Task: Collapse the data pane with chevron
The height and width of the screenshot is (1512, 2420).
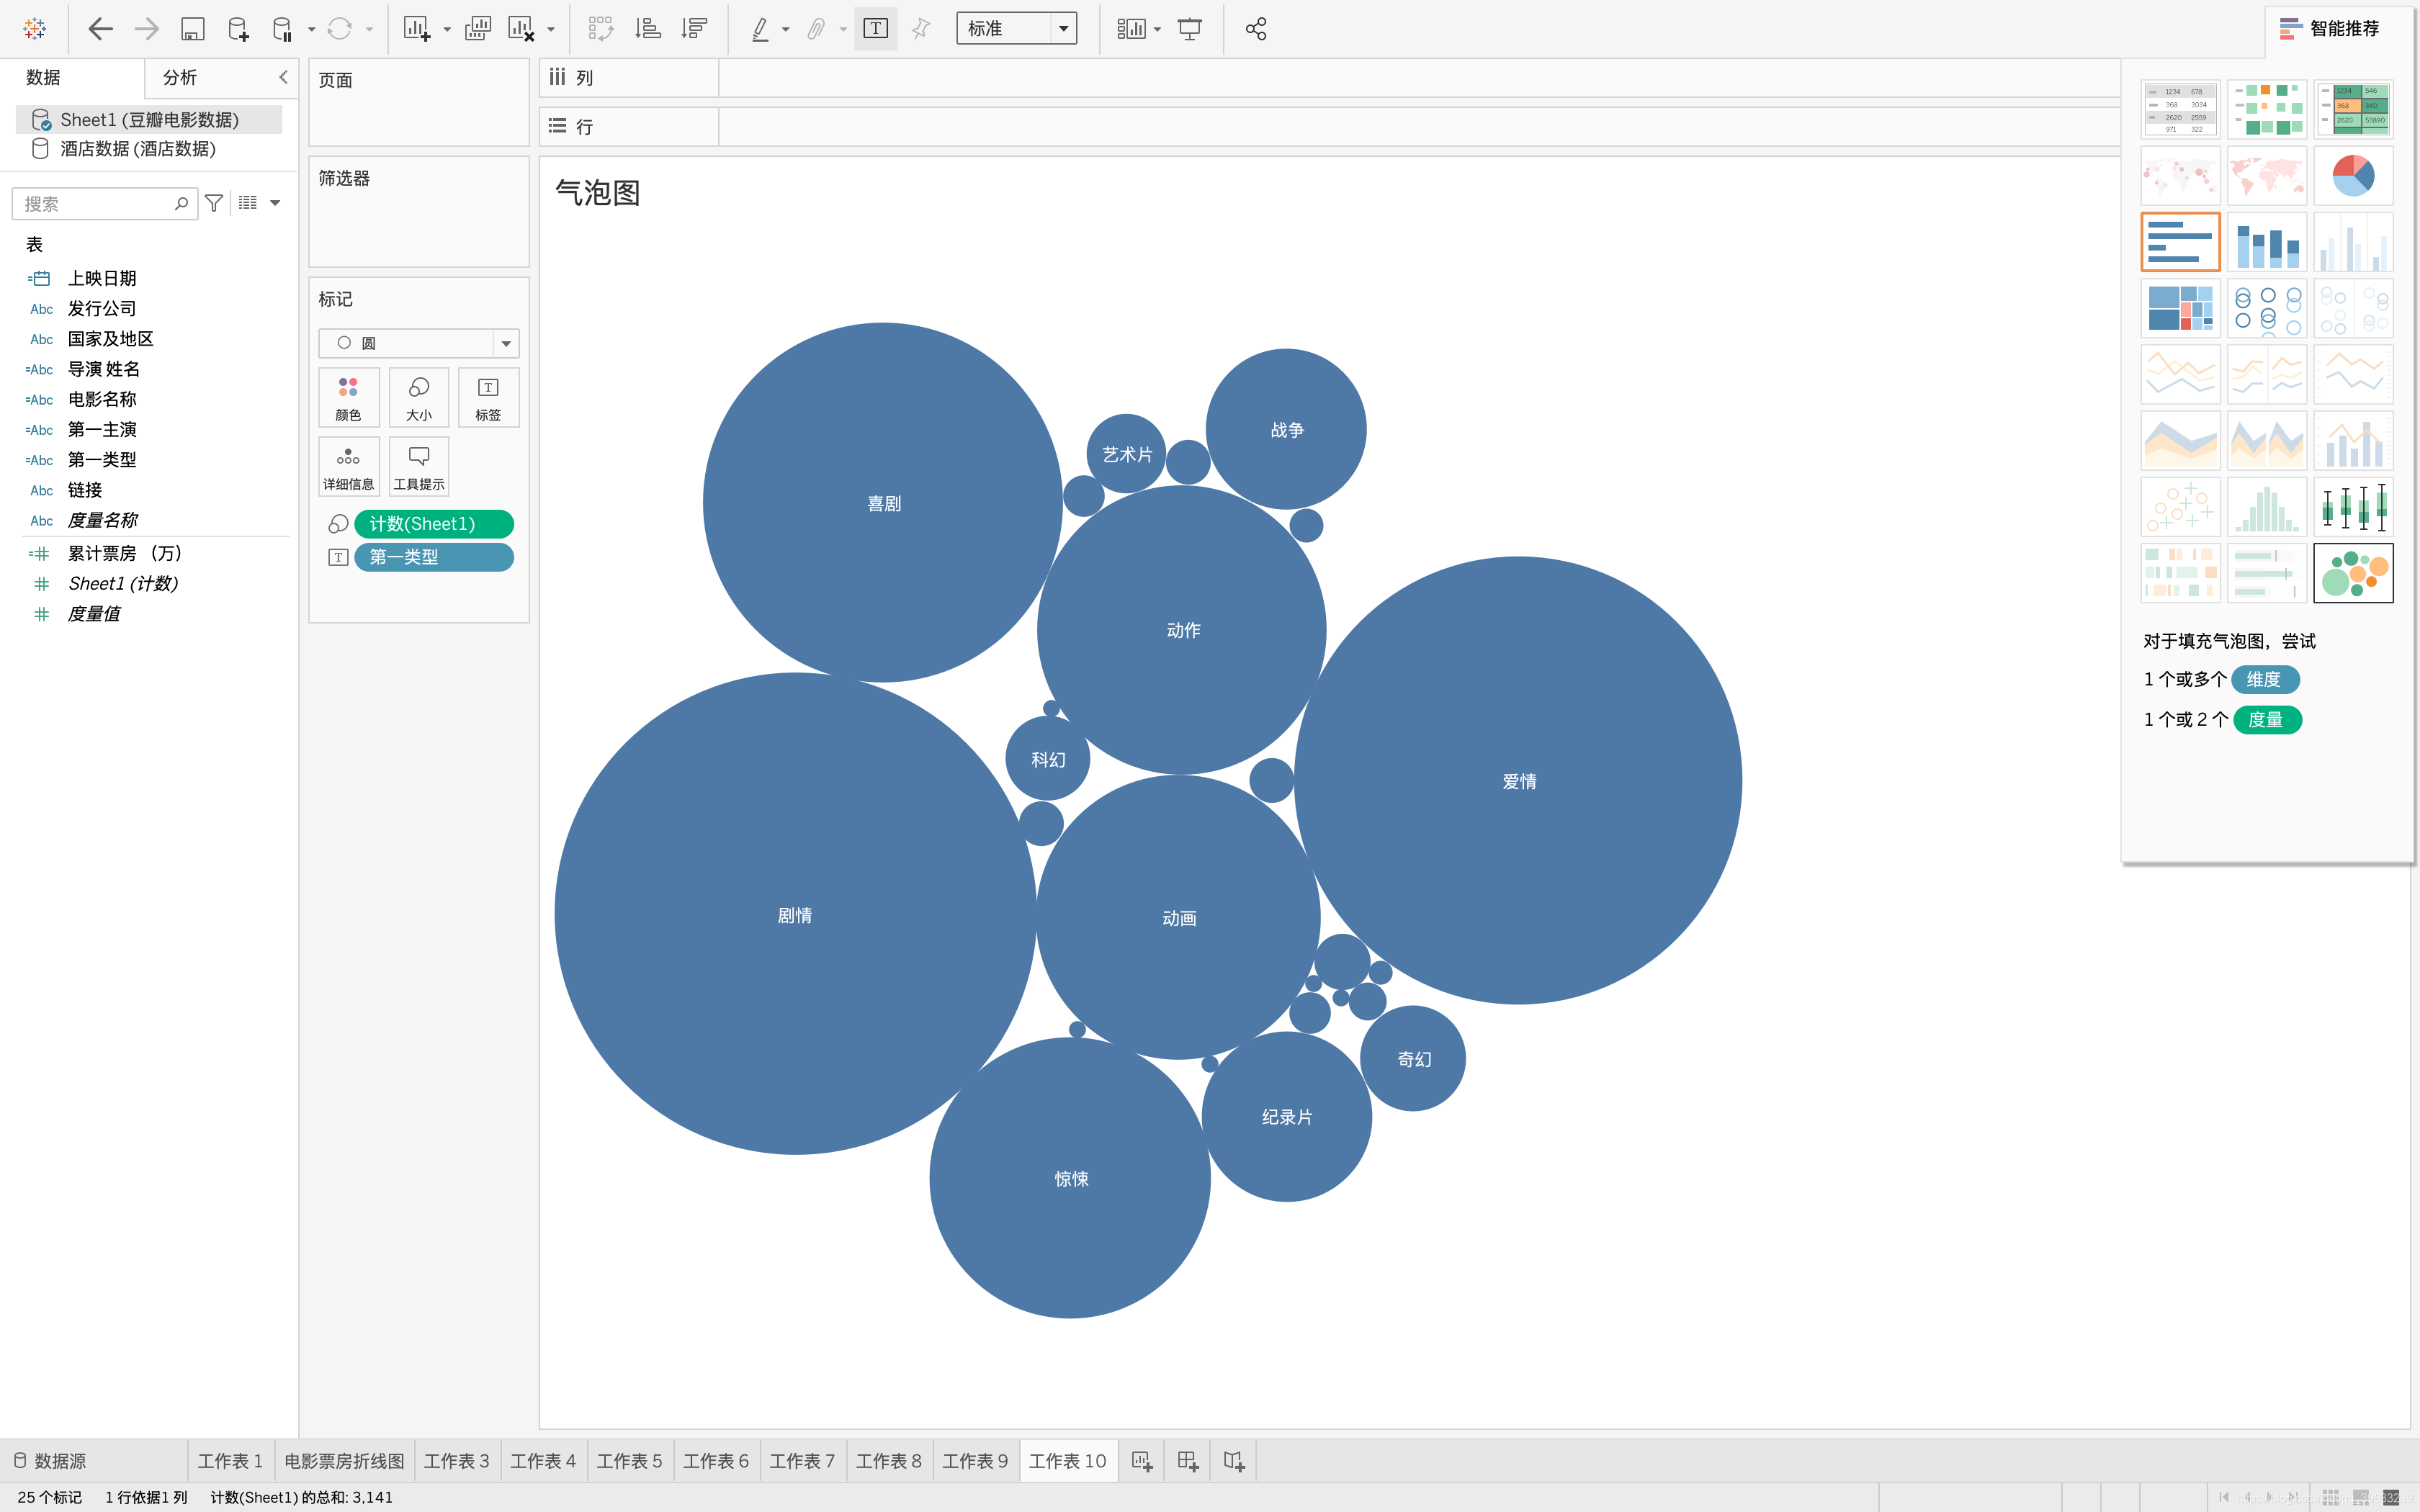Action: pyautogui.click(x=283, y=77)
